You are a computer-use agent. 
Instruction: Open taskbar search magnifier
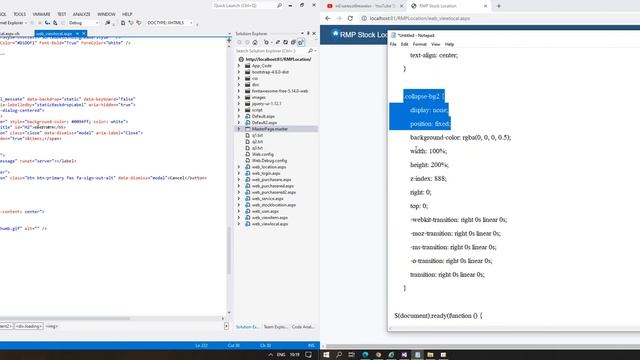click(339, 355)
